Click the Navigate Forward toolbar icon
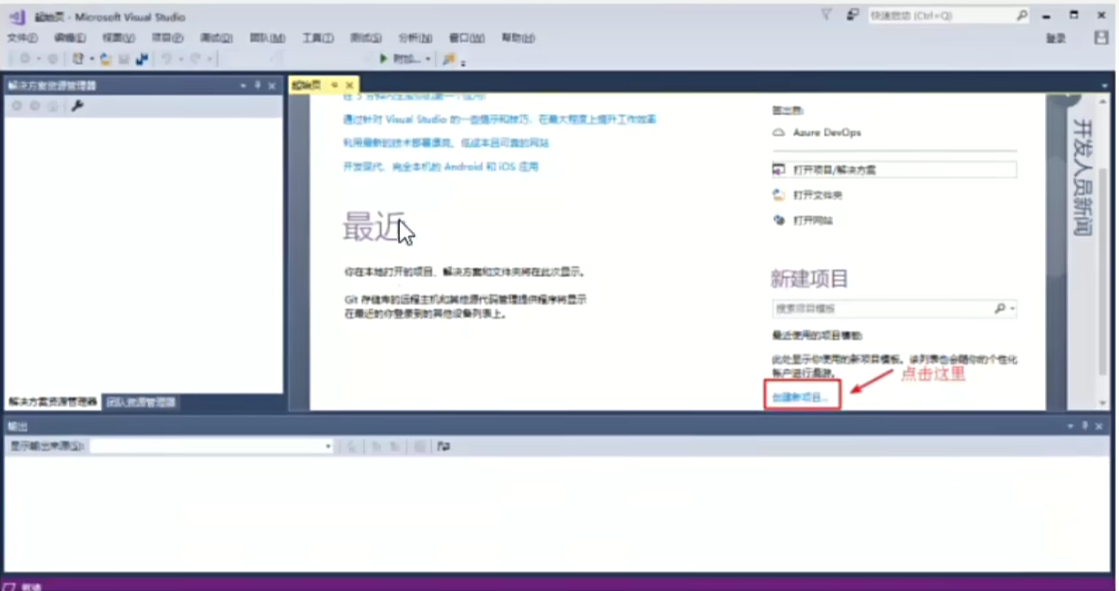 (52, 59)
